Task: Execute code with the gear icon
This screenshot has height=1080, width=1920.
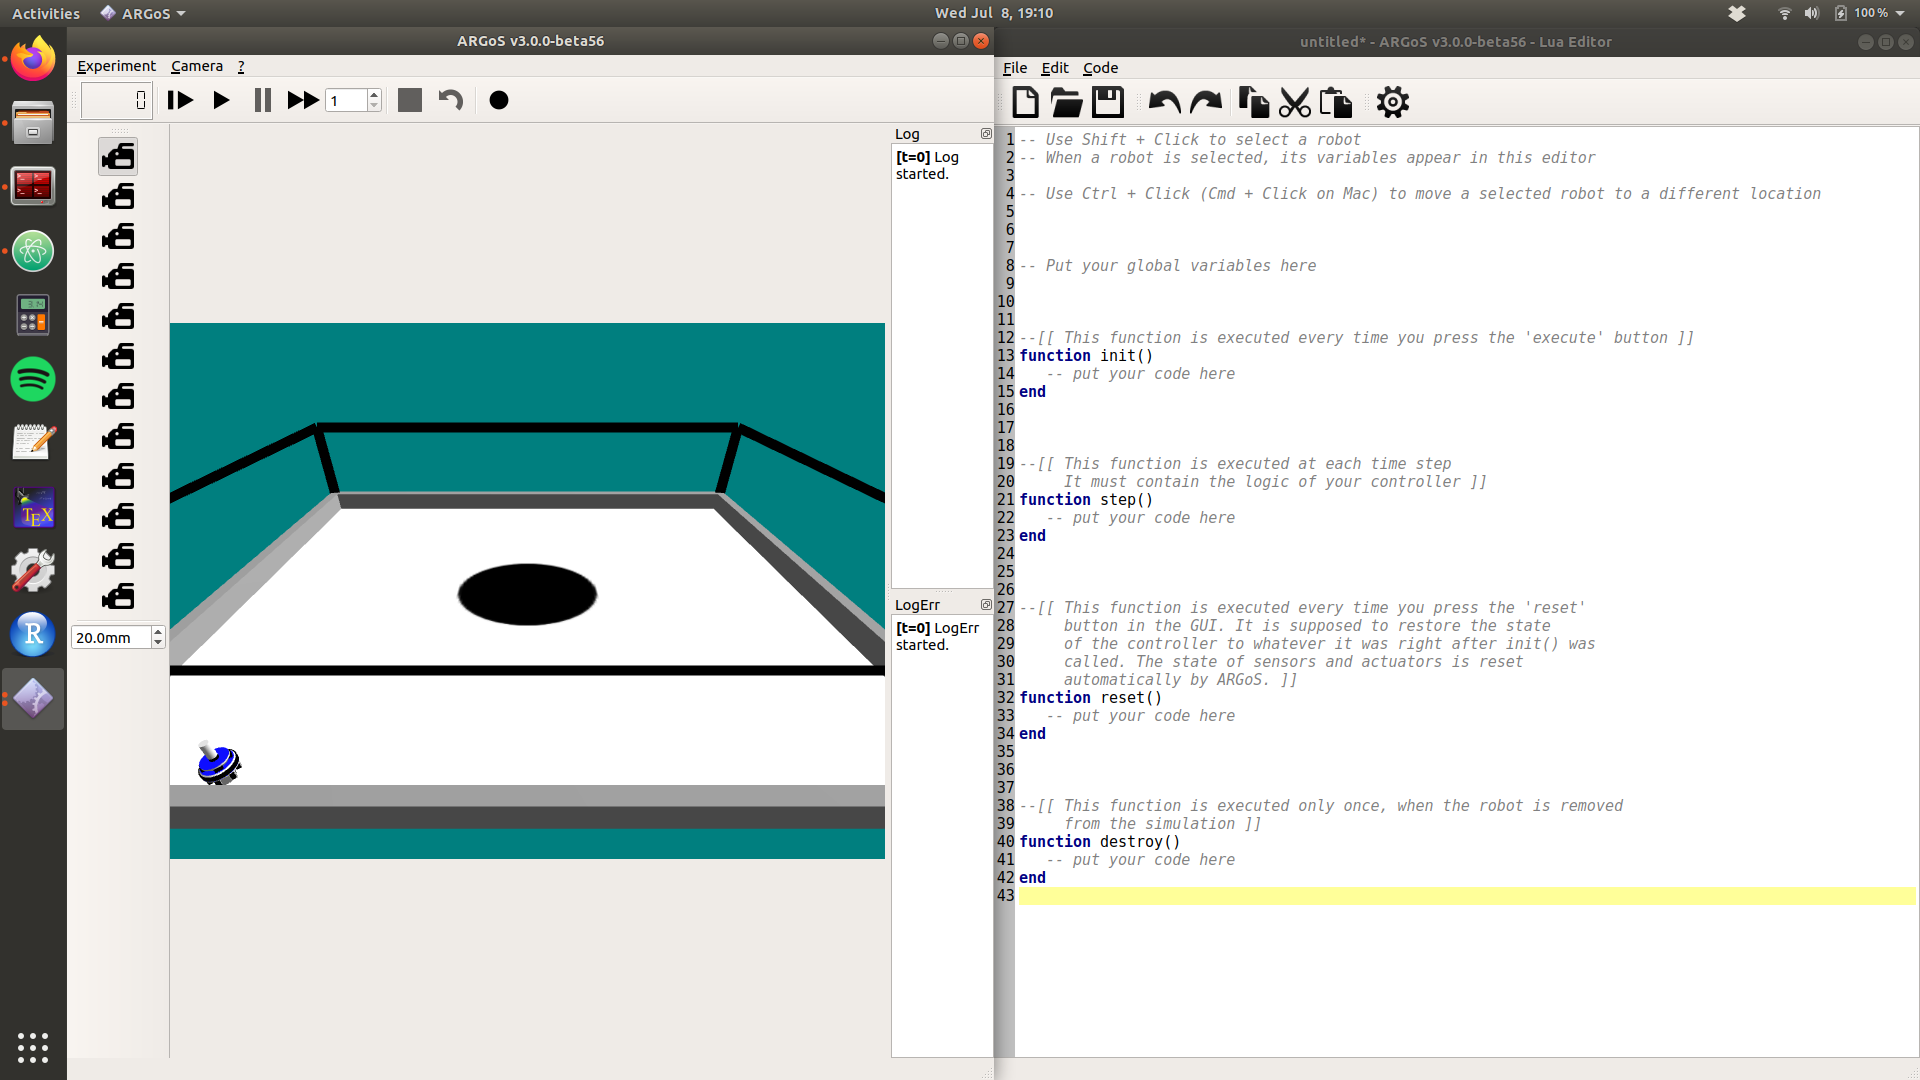Action: click(x=1392, y=102)
